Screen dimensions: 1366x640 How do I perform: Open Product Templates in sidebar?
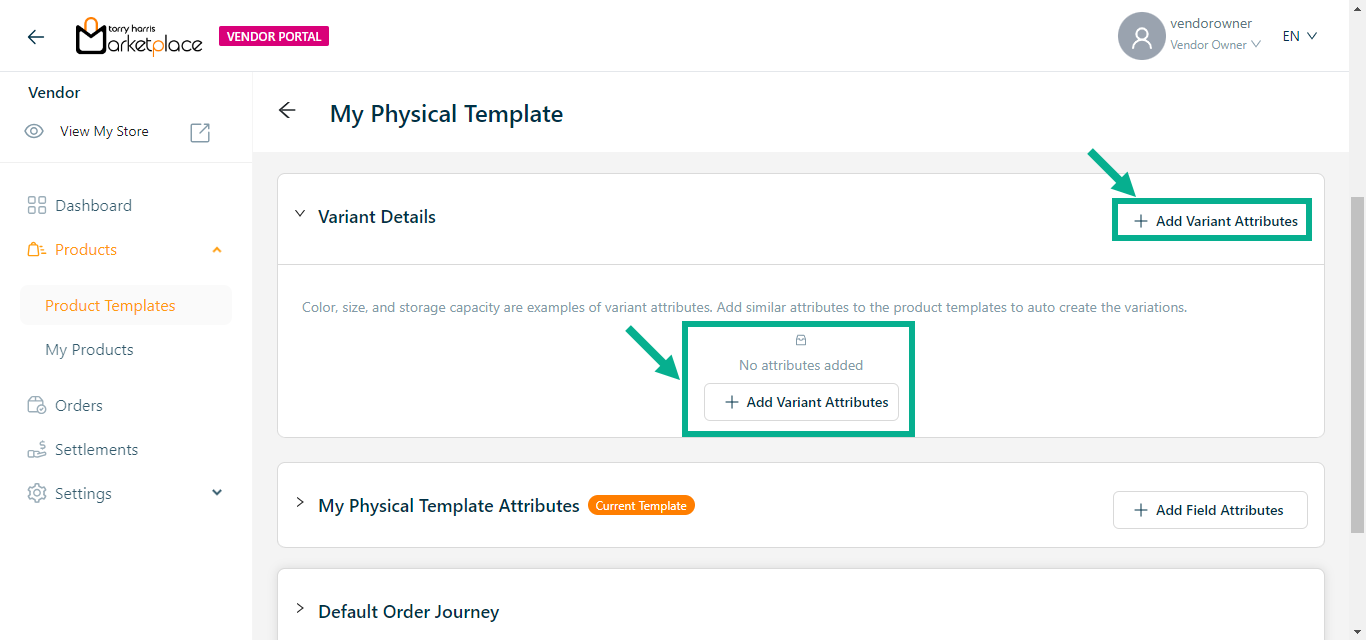[110, 306]
